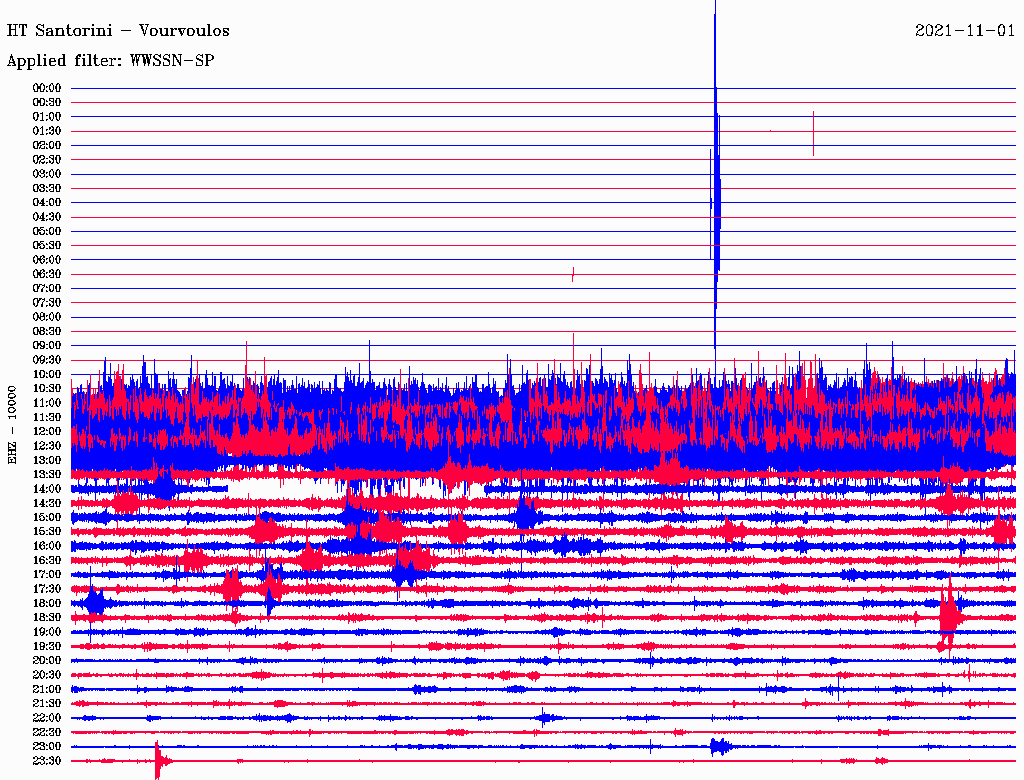Click the 21:00 time label
Screen dimensions: 1024x780
coord(47,689)
